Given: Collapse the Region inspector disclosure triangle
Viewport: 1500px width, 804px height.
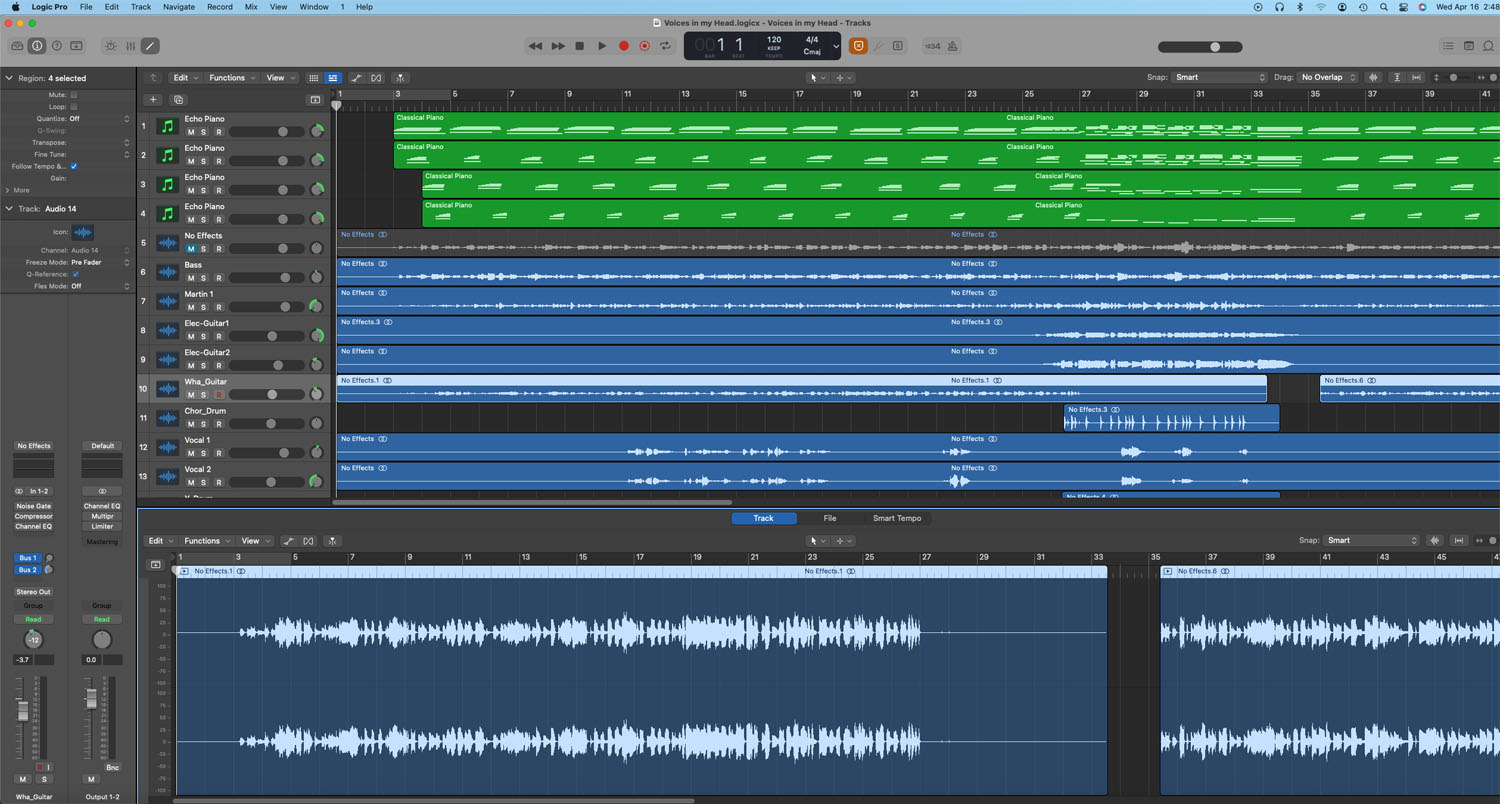Looking at the screenshot, I should (9, 78).
